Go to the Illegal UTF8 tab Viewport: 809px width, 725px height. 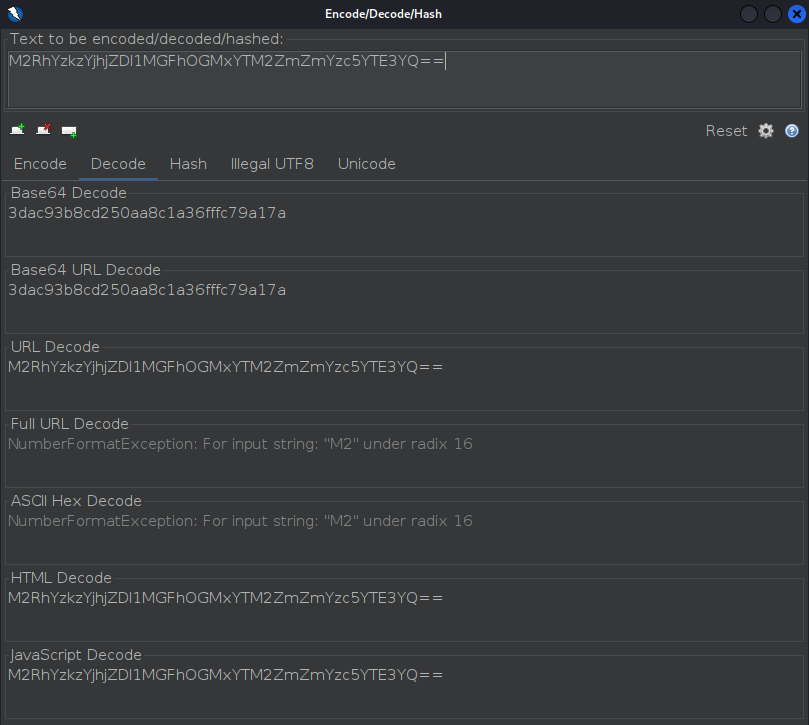tap(272, 164)
